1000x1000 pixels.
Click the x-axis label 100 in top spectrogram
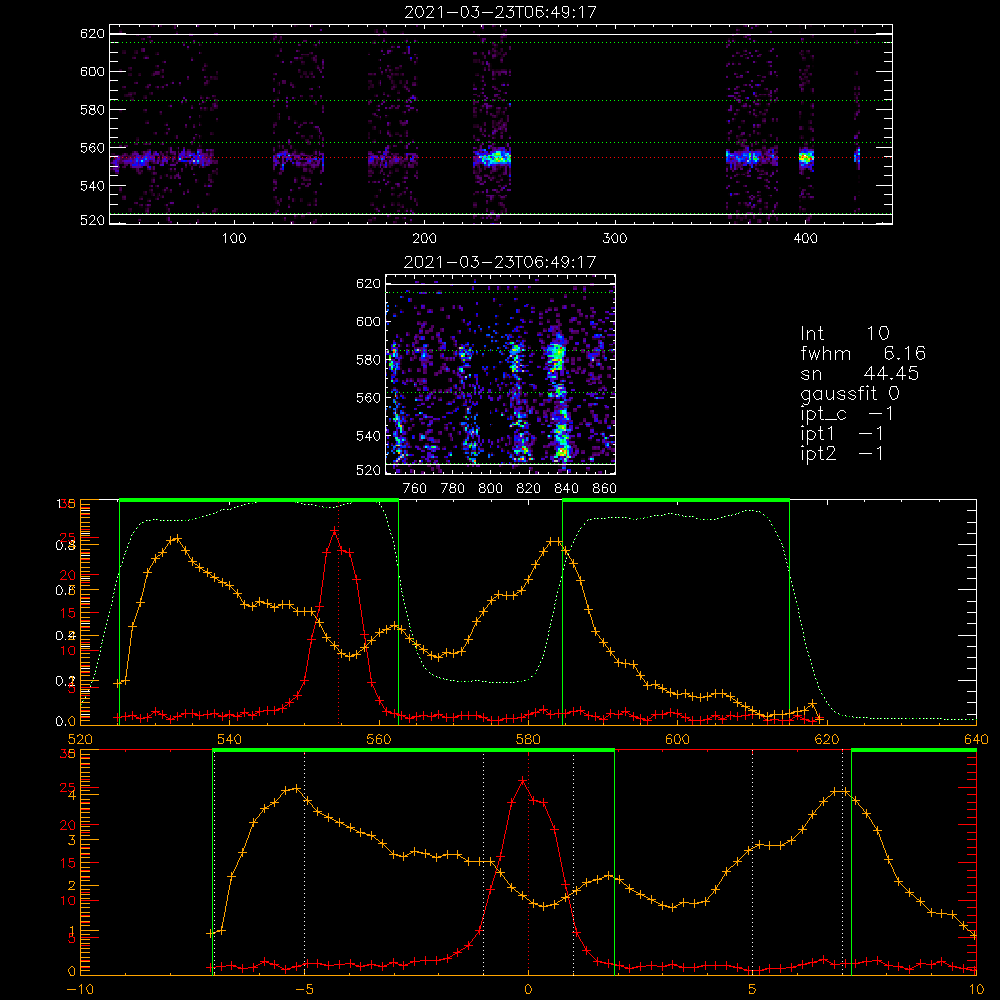[234, 239]
